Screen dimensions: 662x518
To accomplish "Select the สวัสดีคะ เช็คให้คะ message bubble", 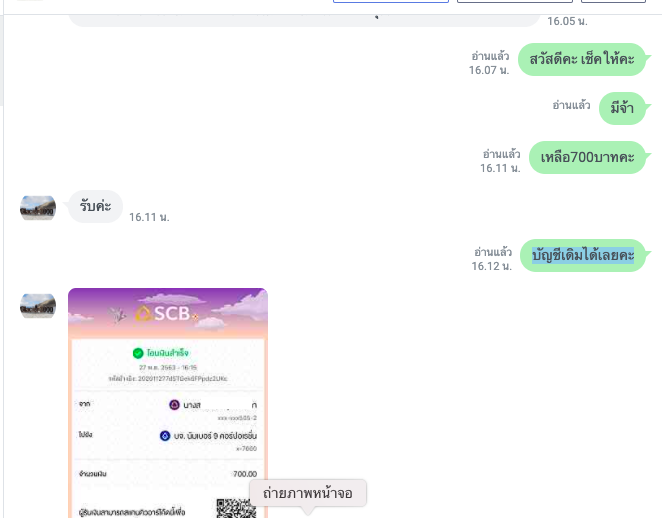I will 582,60.
